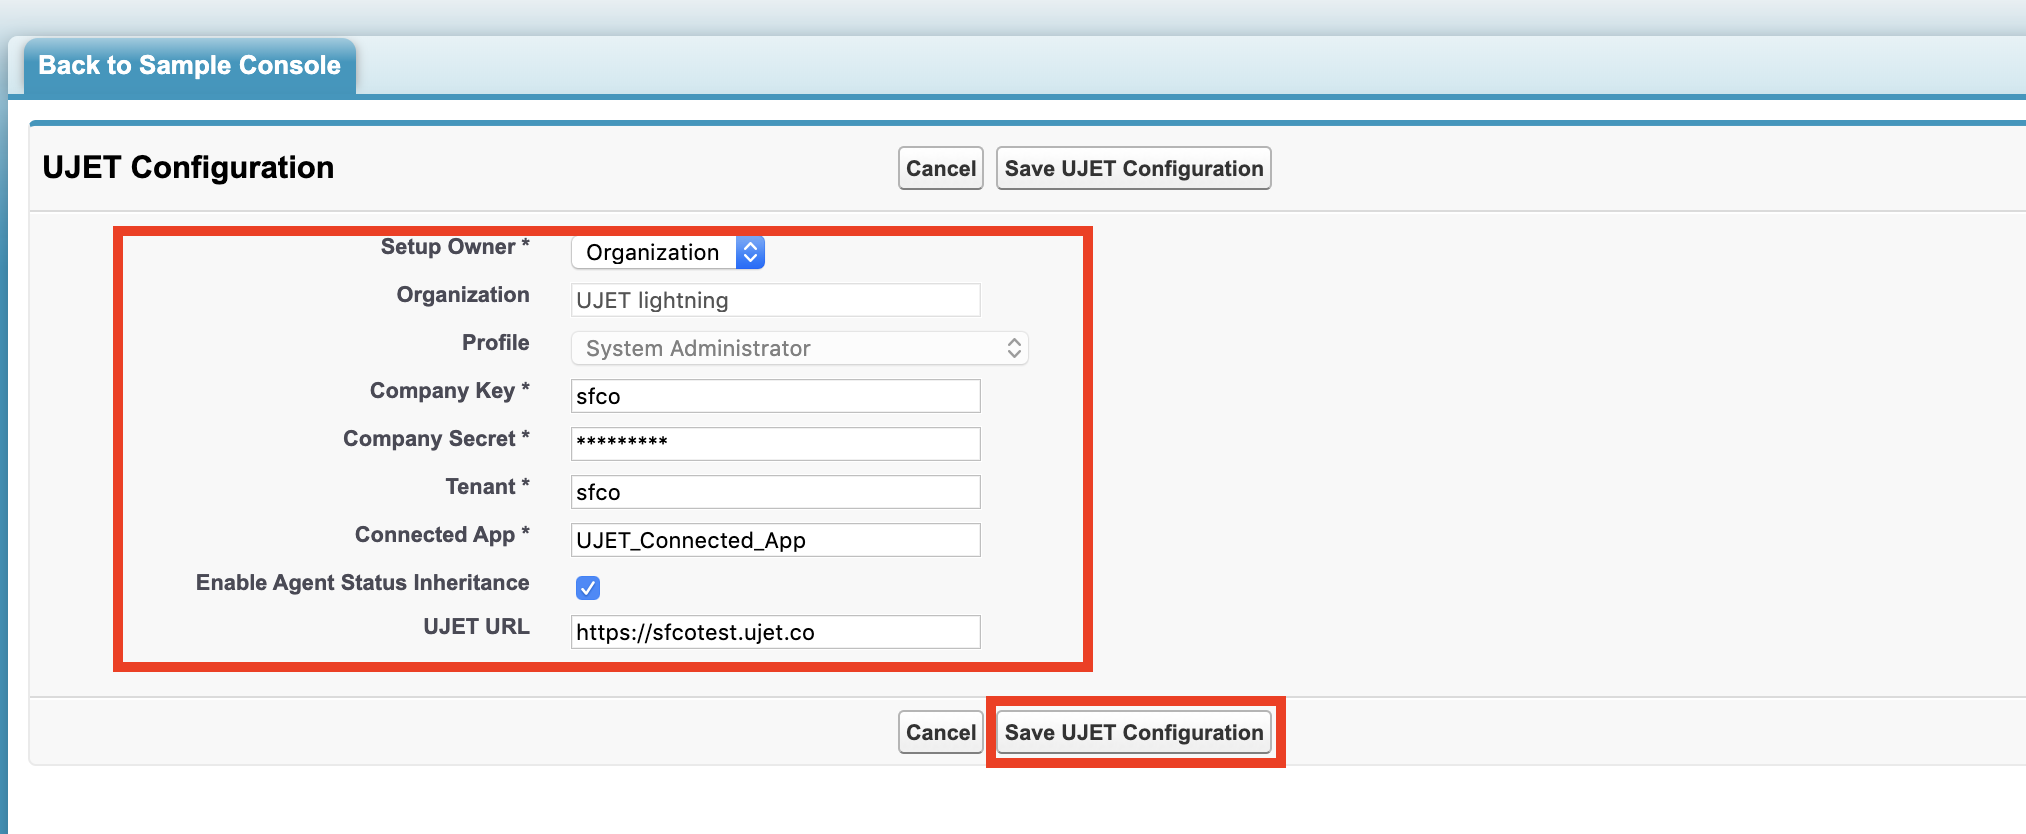Image resolution: width=2026 pixels, height=834 pixels.
Task: Click the bottom Save UJET Configuration button
Action: coord(1133,733)
